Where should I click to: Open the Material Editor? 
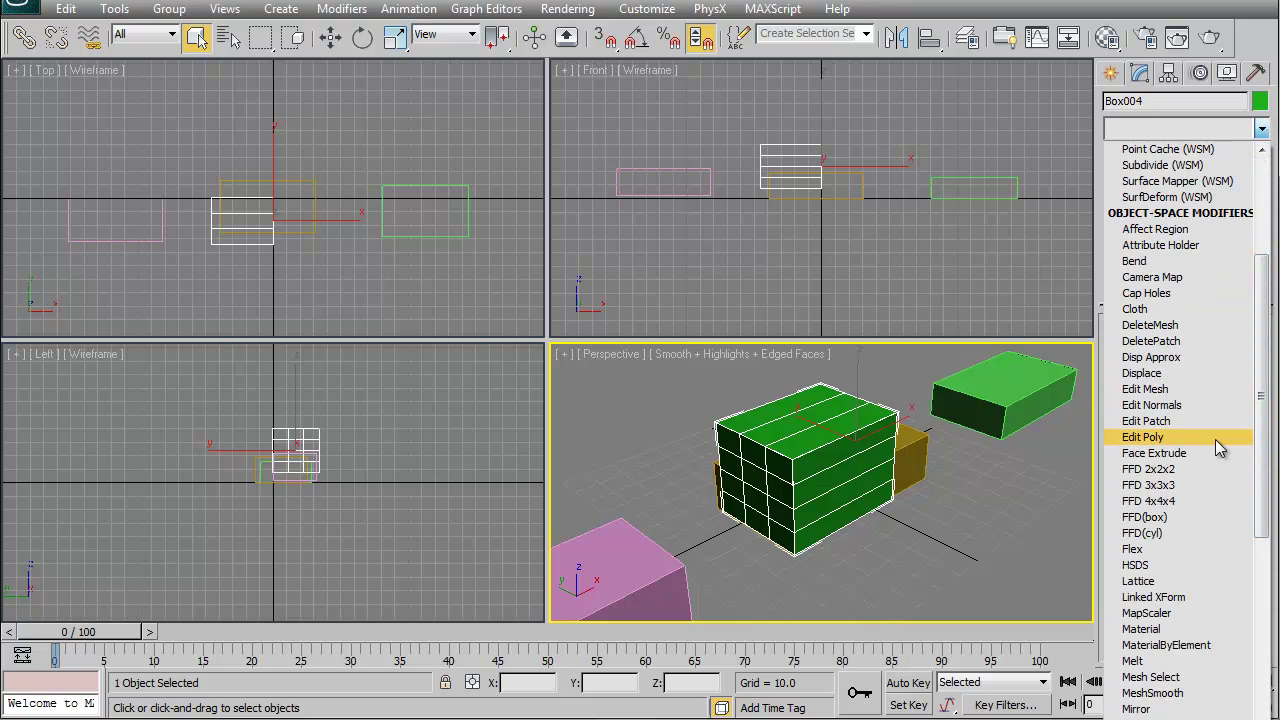click(1107, 38)
